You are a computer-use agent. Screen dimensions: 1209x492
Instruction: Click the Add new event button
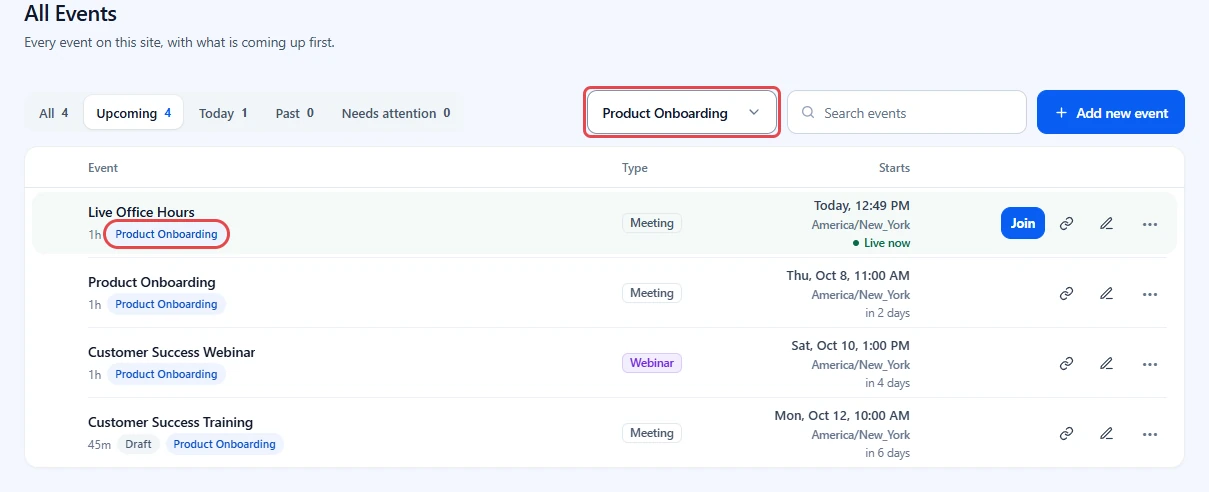1111,112
